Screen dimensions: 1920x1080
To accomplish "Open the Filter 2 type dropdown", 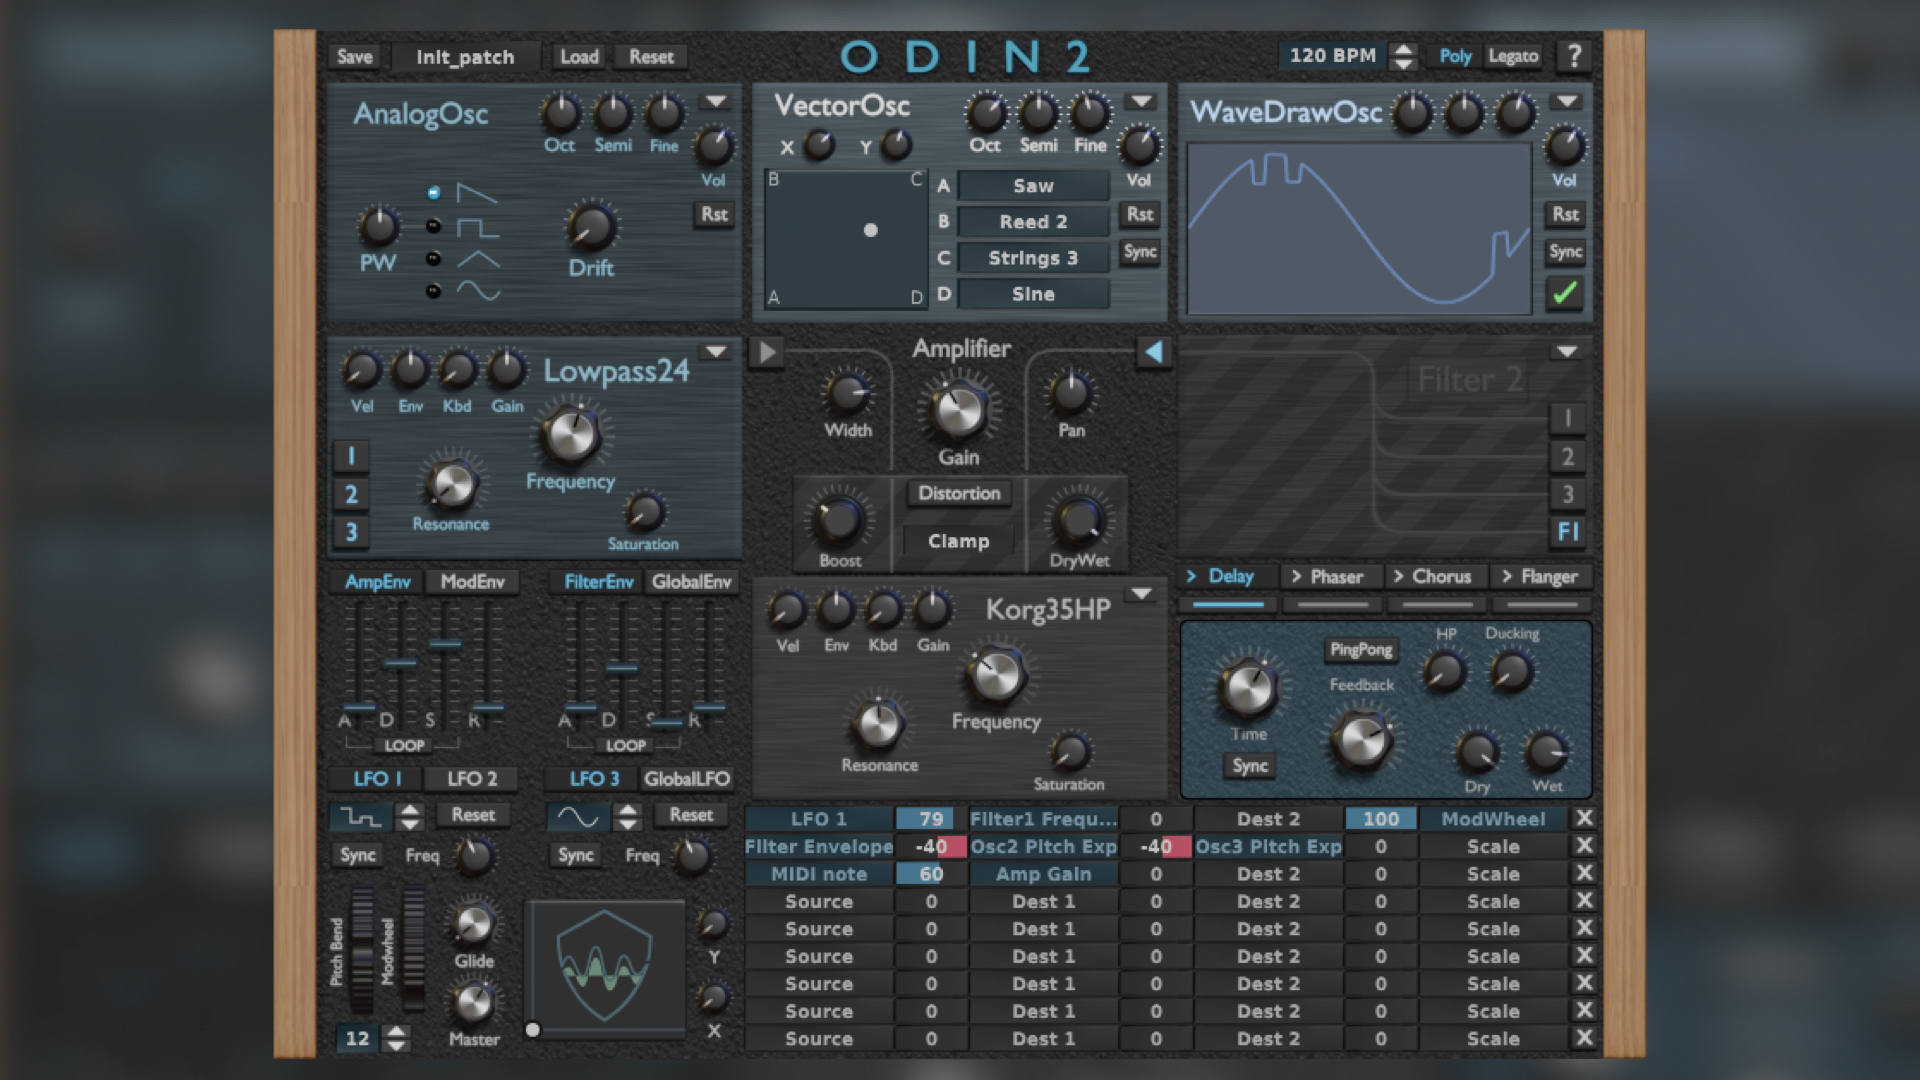I will point(1566,352).
